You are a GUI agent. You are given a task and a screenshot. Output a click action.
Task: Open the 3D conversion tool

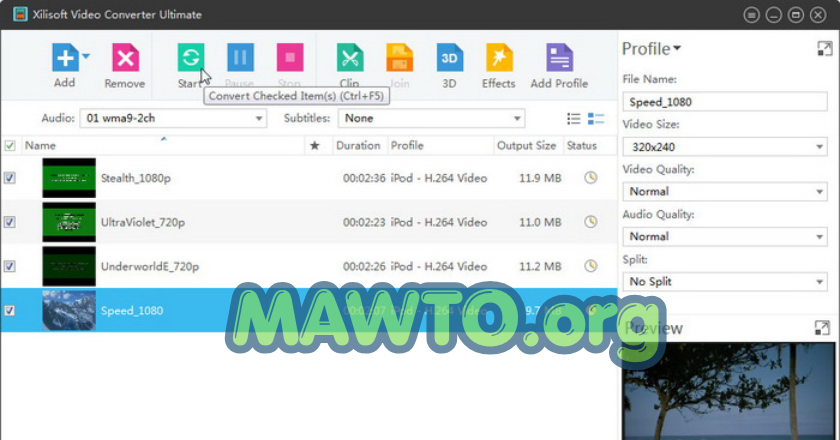pos(449,57)
